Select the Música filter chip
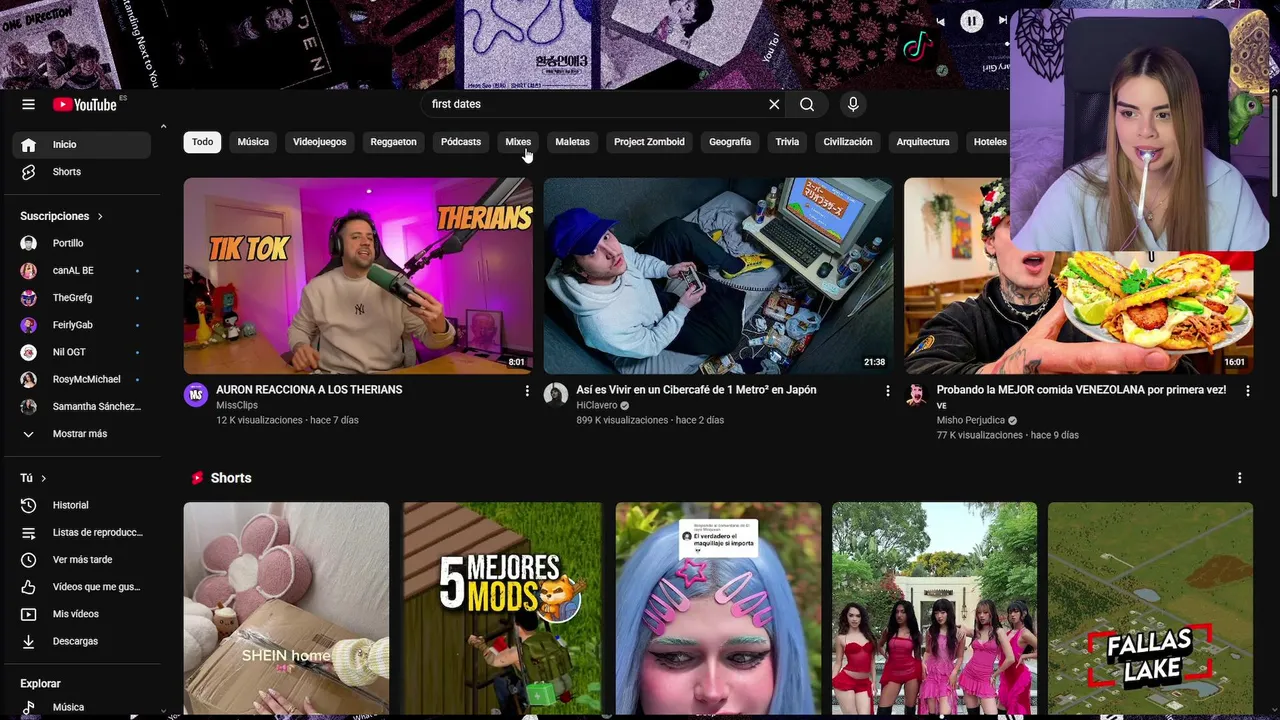This screenshot has width=1280, height=720. click(x=253, y=142)
